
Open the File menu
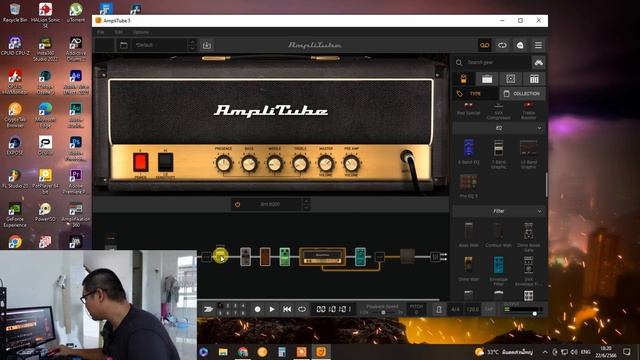tap(100, 32)
